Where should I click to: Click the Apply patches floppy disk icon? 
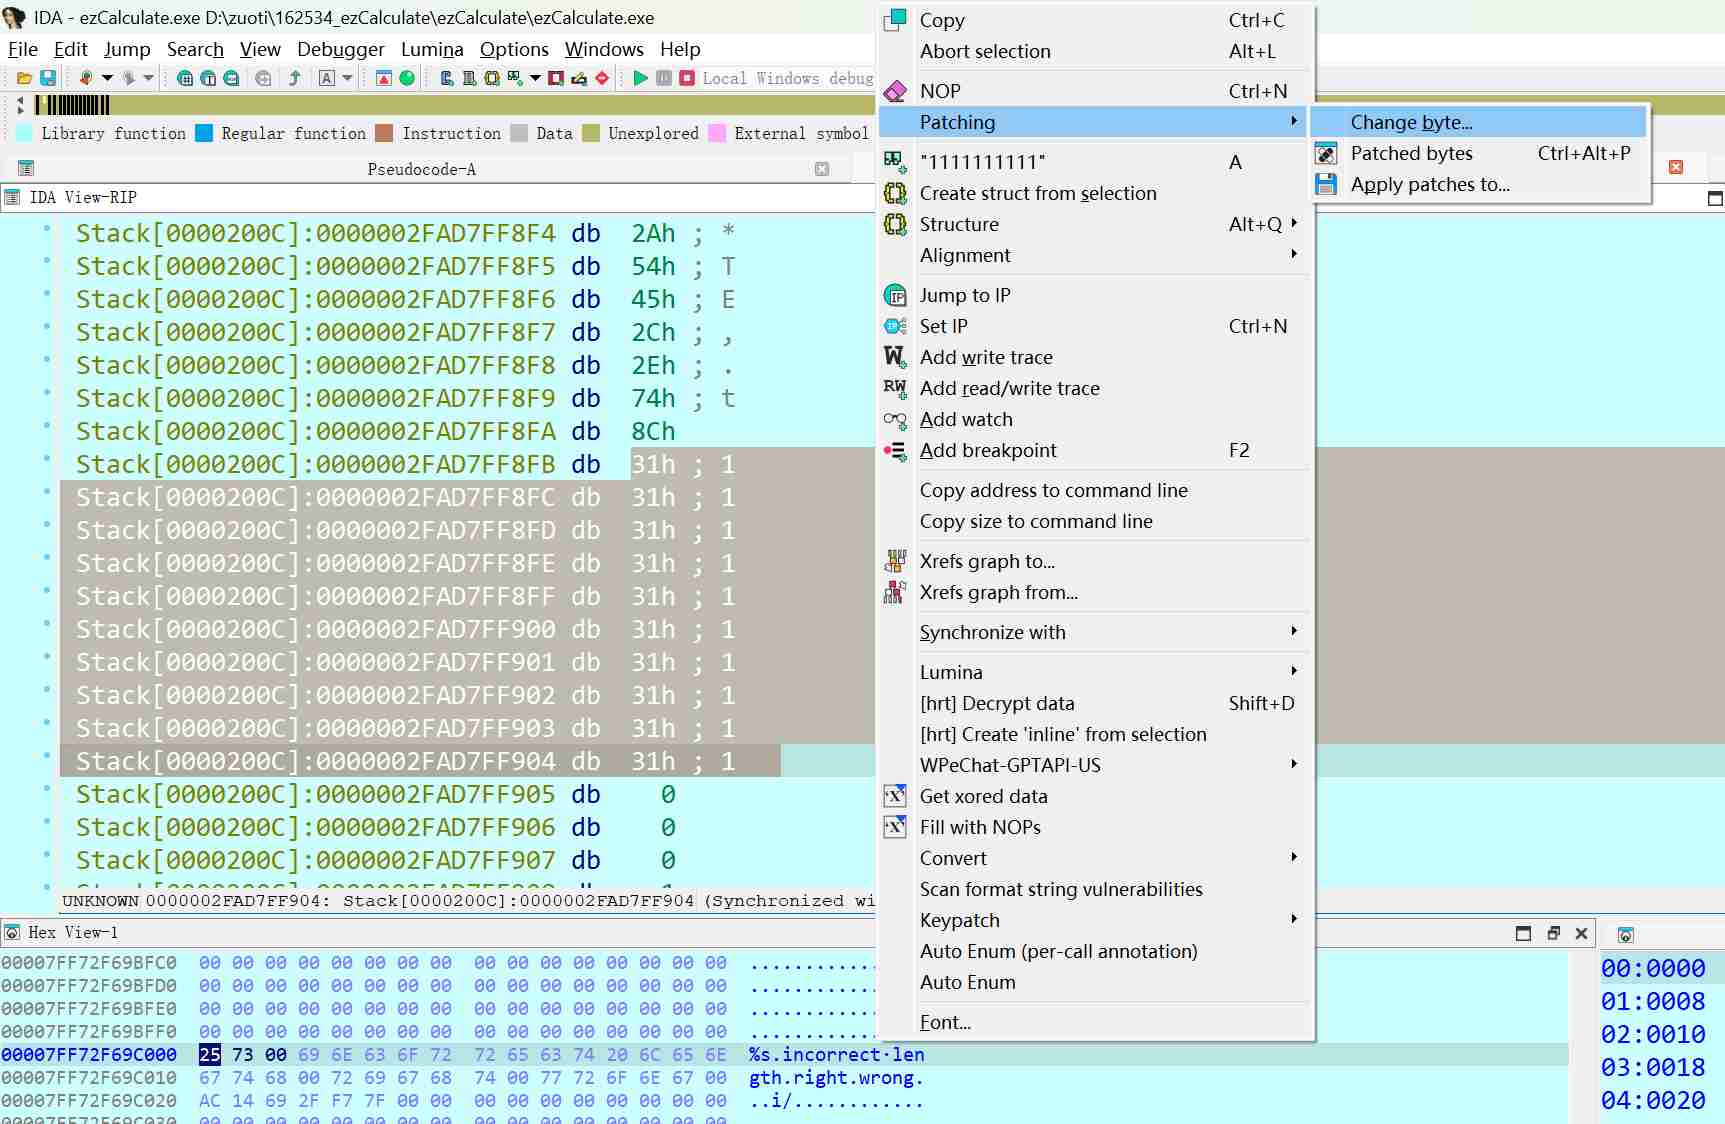click(1326, 185)
